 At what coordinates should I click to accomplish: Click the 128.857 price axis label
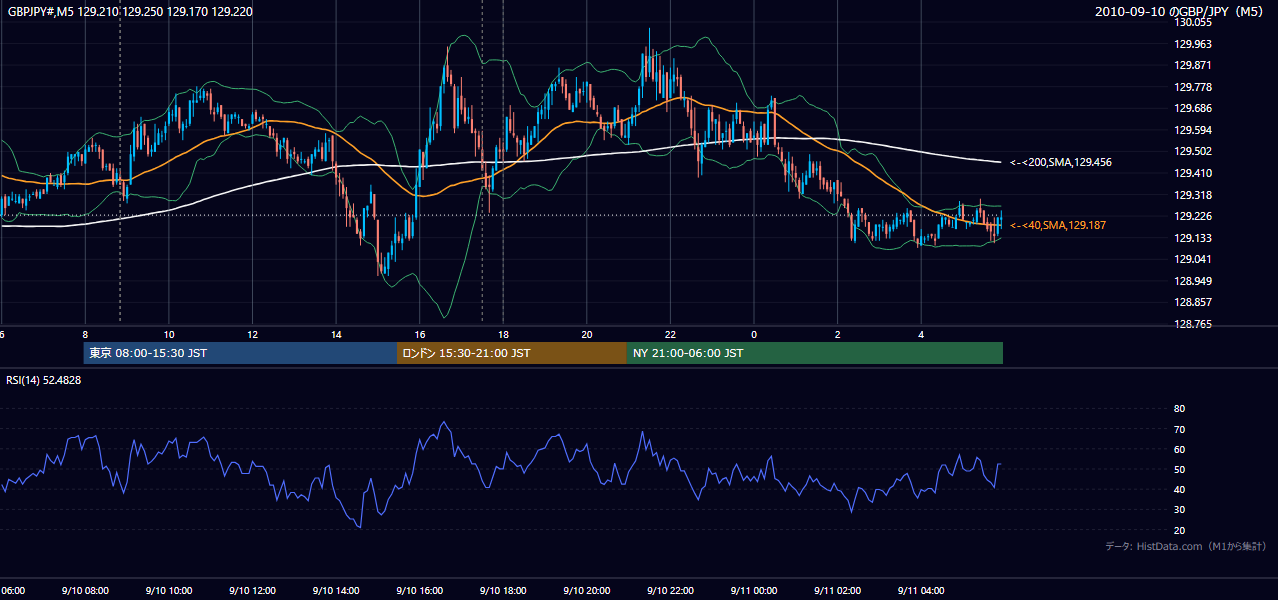click(1194, 302)
